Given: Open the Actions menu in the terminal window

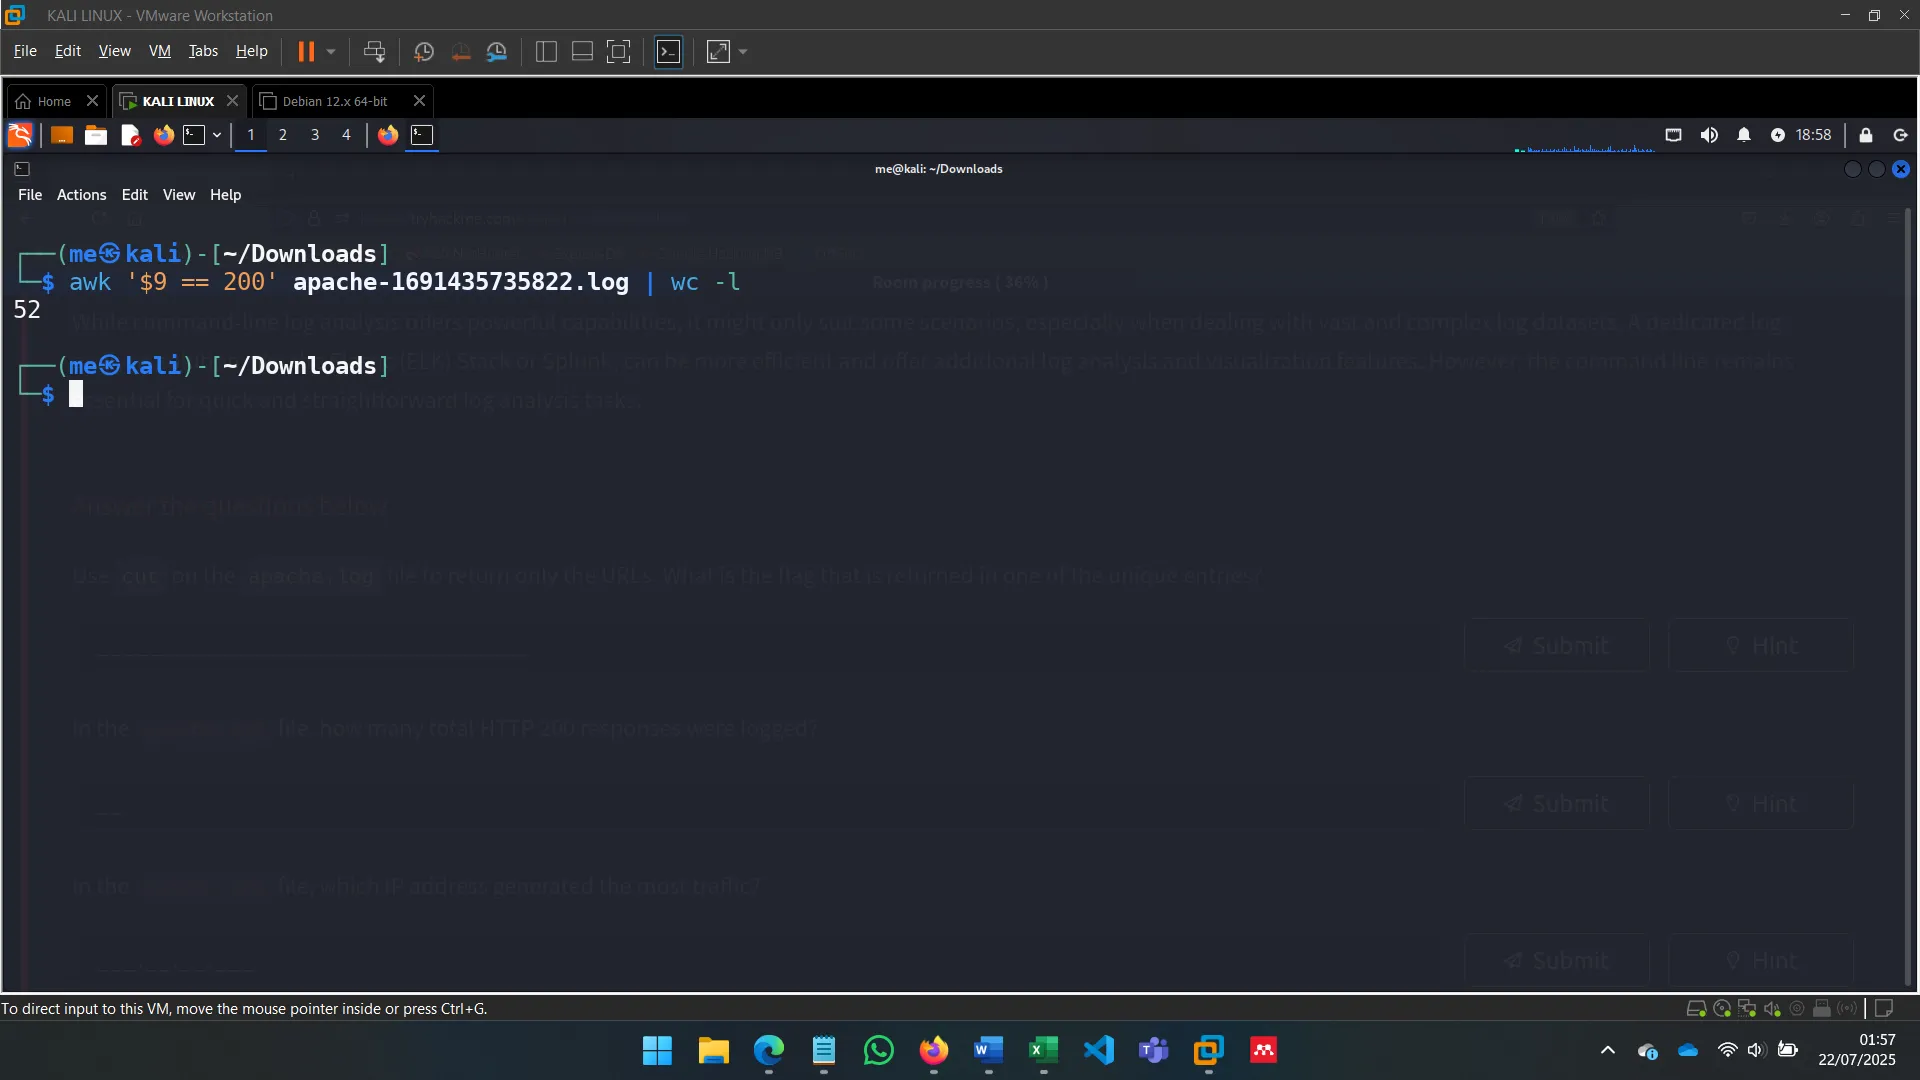Looking at the screenshot, I should 80,194.
